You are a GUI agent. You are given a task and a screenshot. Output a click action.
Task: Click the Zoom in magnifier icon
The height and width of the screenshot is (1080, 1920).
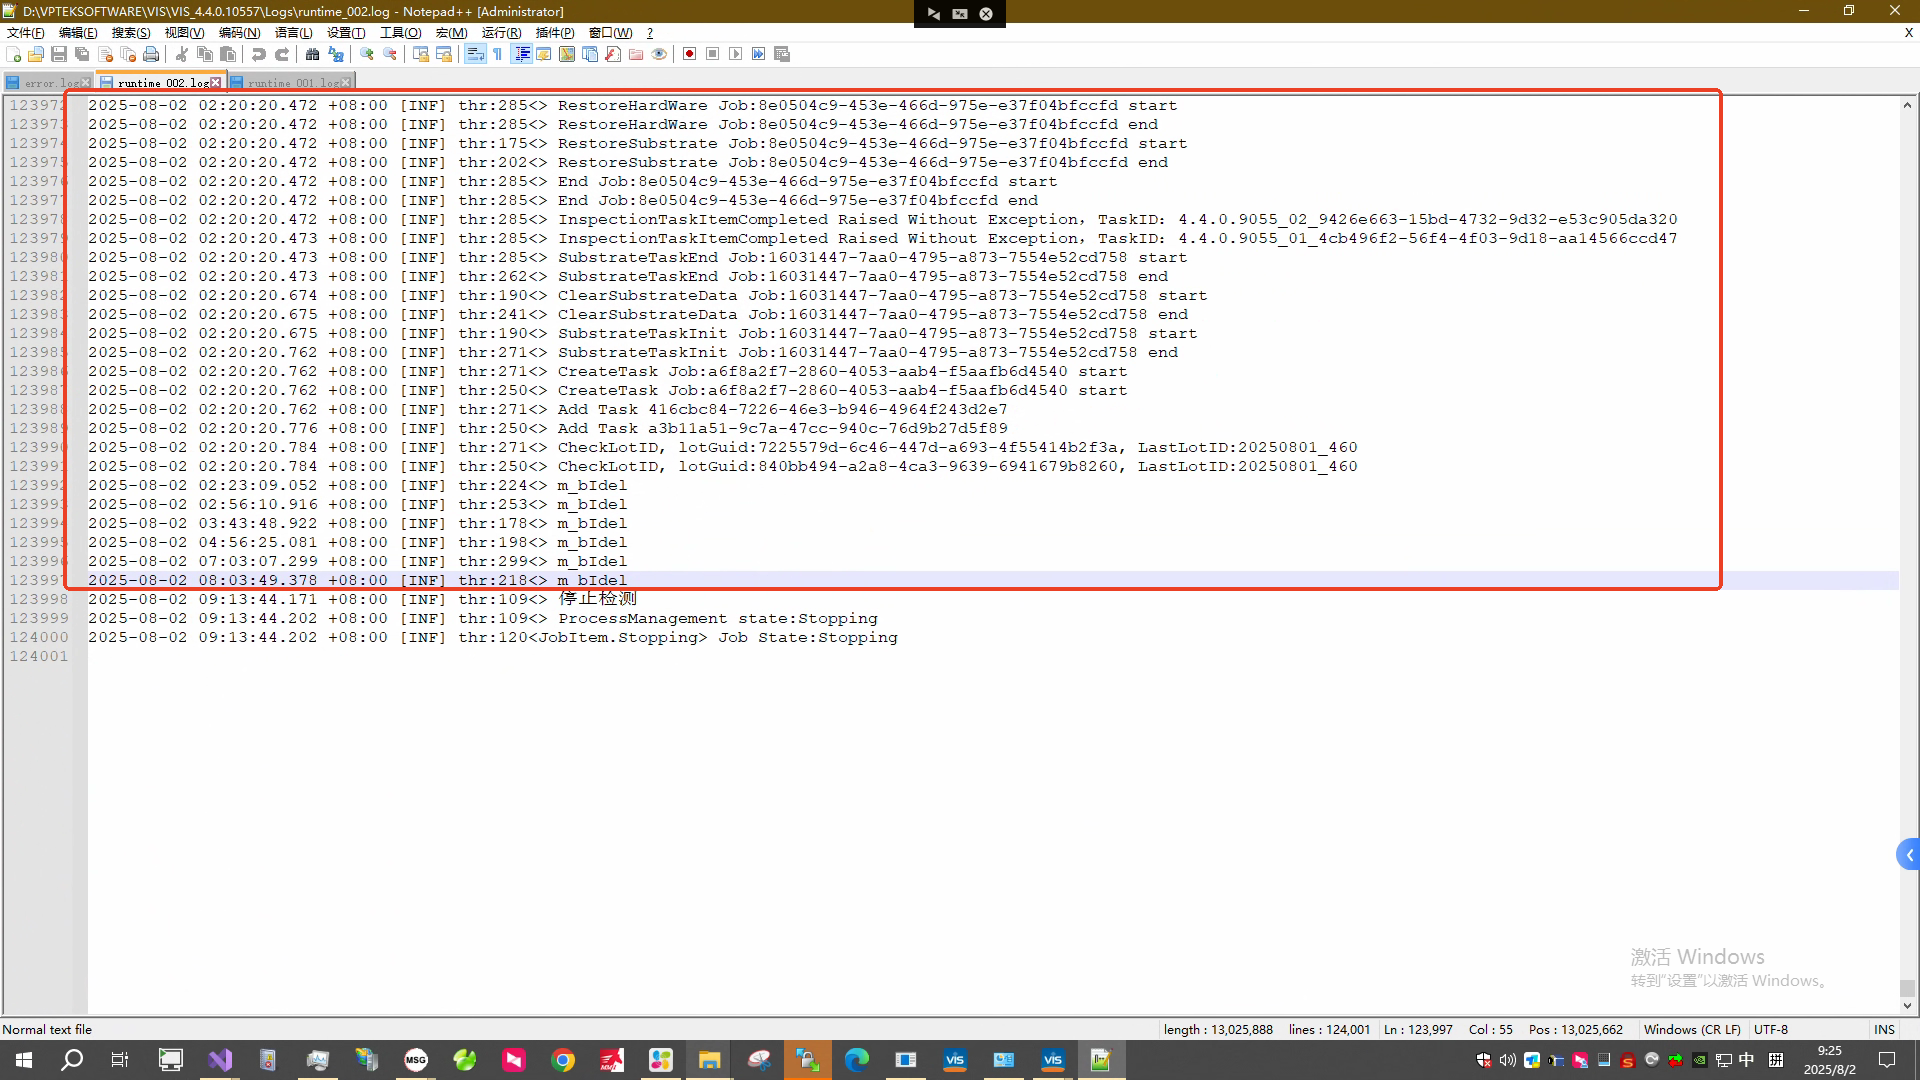coord(367,54)
